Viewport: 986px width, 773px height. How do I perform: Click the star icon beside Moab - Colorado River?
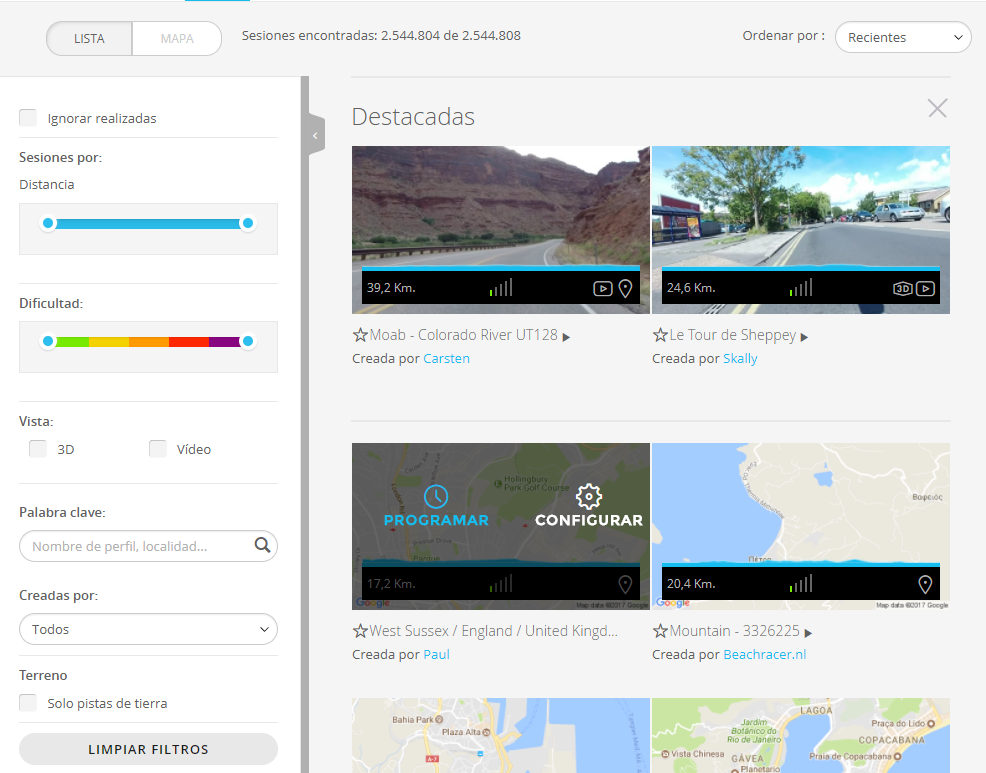pyautogui.click(x=360, y=336)
